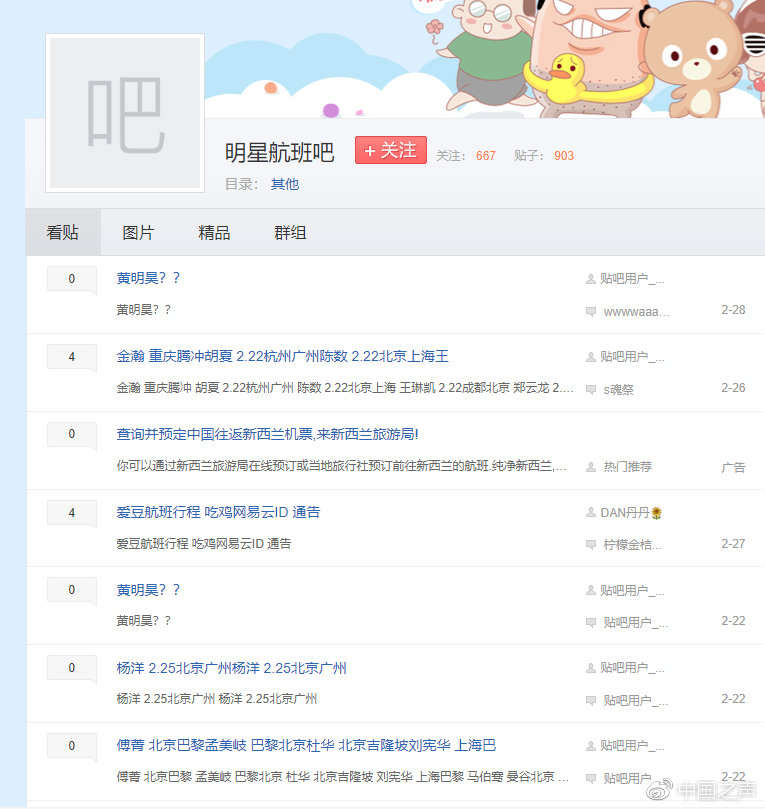This screenshot has height=809, width=765.
Task: Click date 2-28 on first thread
Action: coord(733,310)
